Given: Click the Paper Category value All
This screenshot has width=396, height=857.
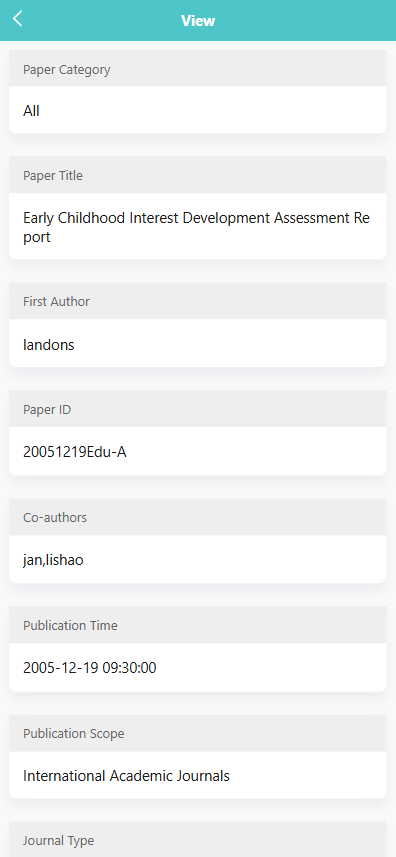Looking at the screenshot, I should pyautogui.click(x=31, y=111).
